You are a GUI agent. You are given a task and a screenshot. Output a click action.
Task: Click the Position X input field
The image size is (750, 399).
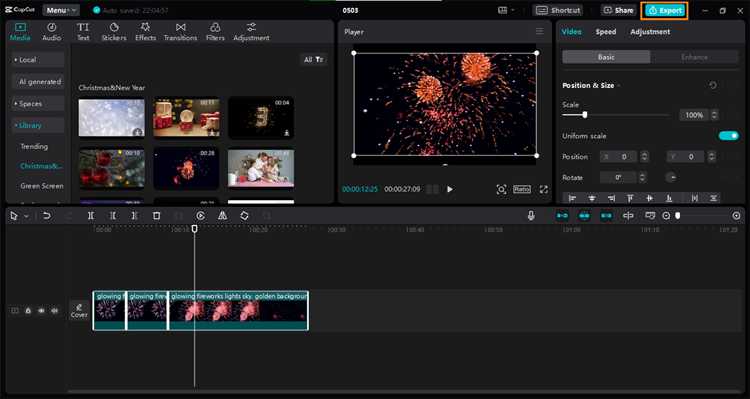click(x=618, y=157)
